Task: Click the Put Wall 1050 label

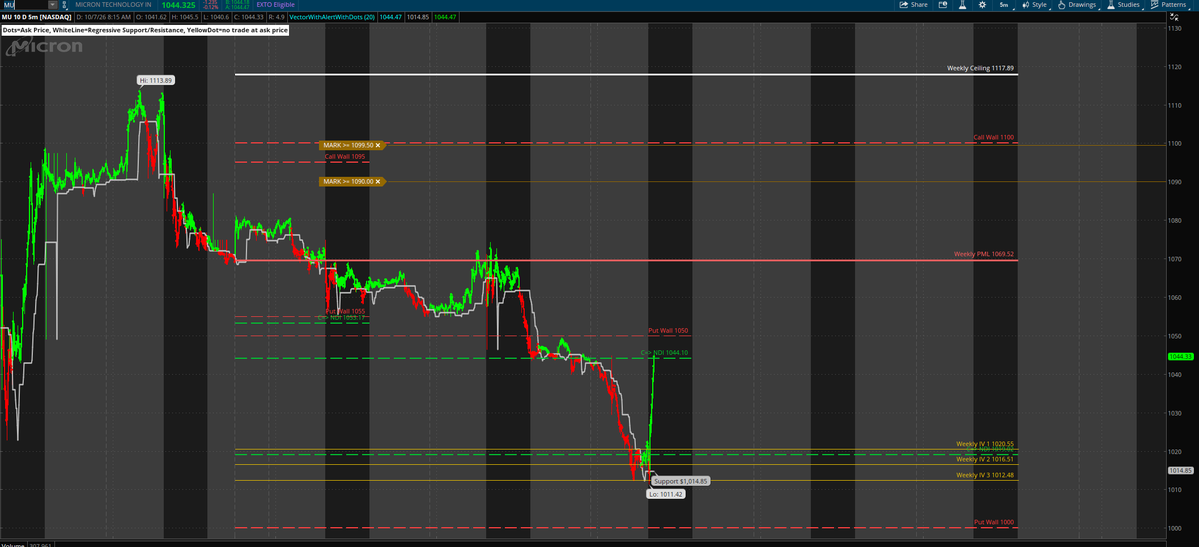Action: click(x=668, y=330)
